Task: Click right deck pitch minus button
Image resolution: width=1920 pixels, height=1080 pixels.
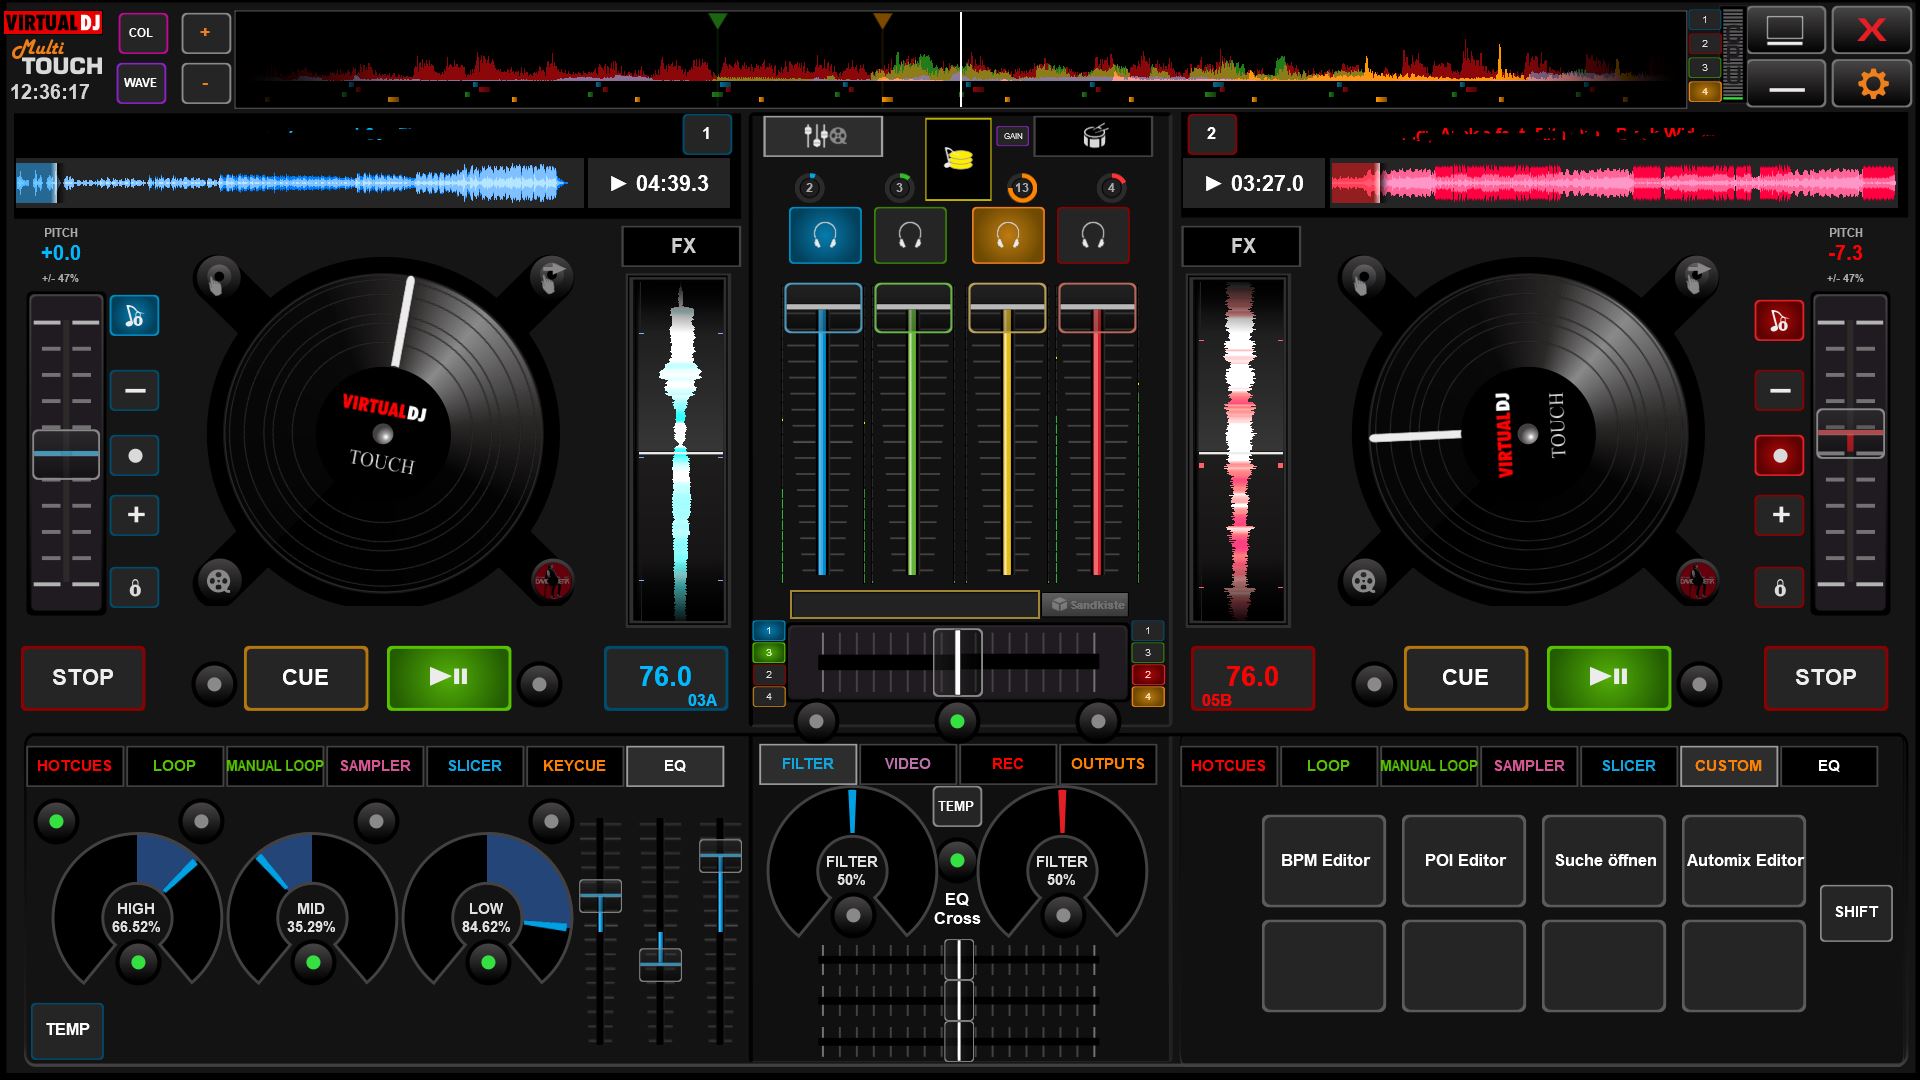Action: 1779,391
